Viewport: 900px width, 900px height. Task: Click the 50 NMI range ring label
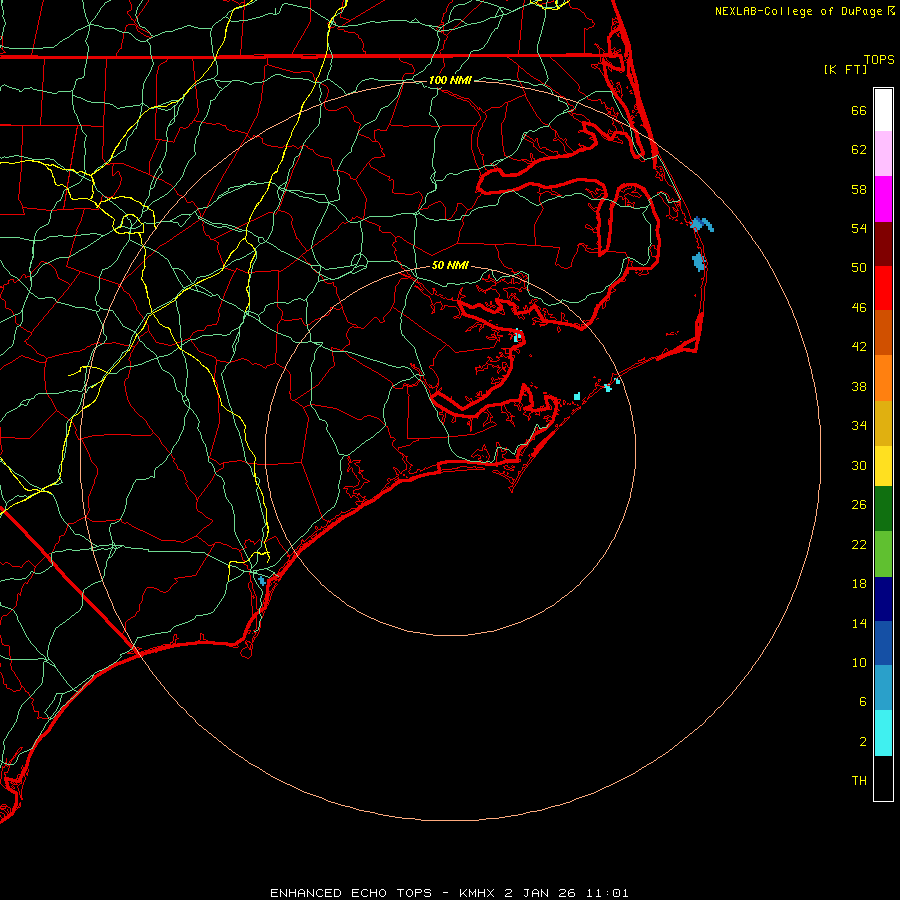[x=450, y=265]
